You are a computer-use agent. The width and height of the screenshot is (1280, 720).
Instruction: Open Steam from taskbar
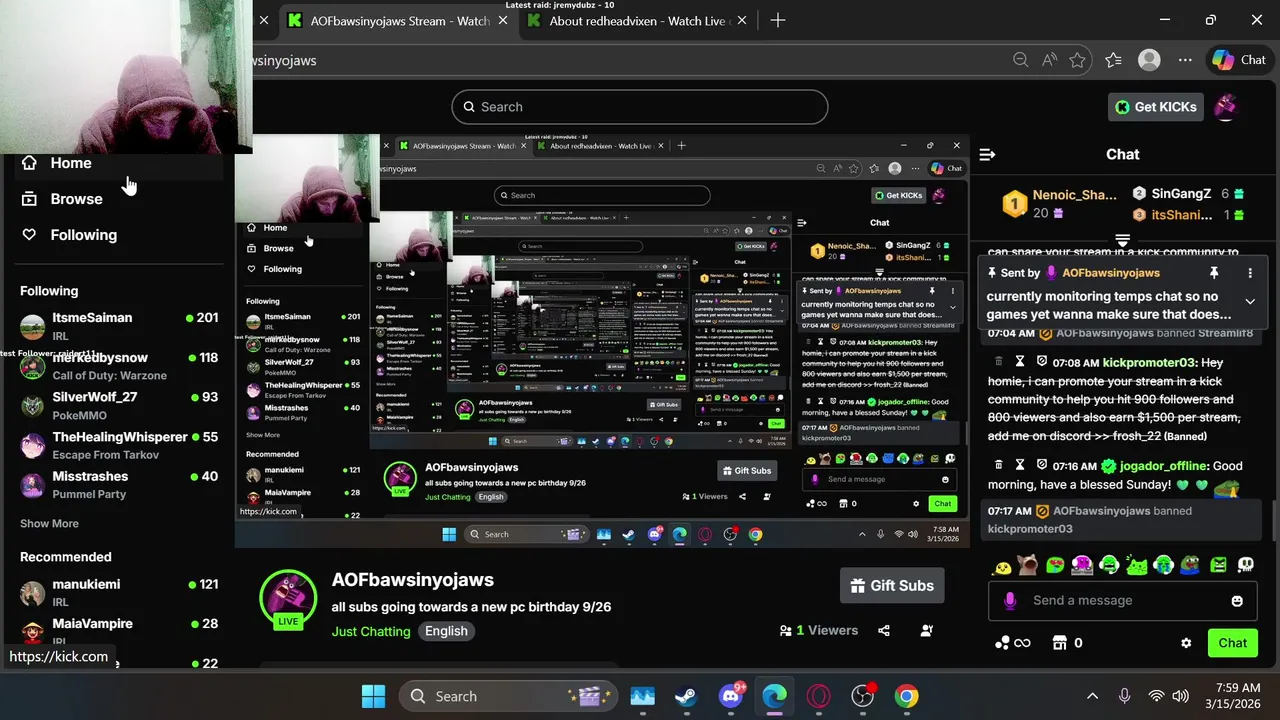[x=686, y=696]
